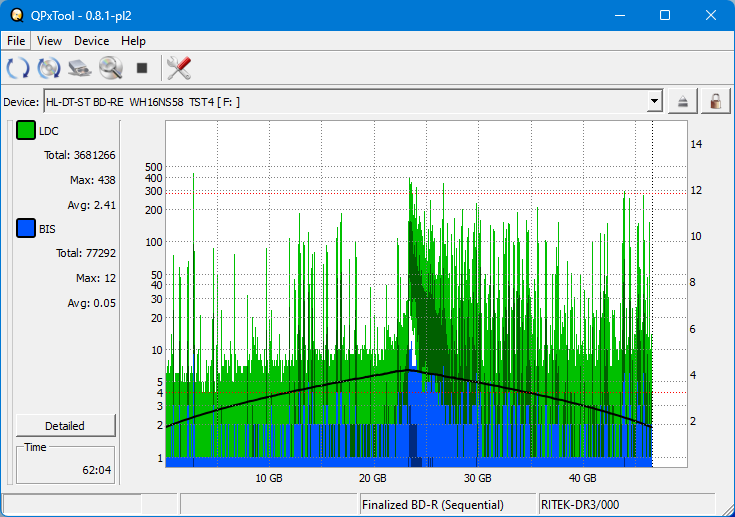The image size is (735, 517).
Task: Click the Device: label
Action: (21, 102)
